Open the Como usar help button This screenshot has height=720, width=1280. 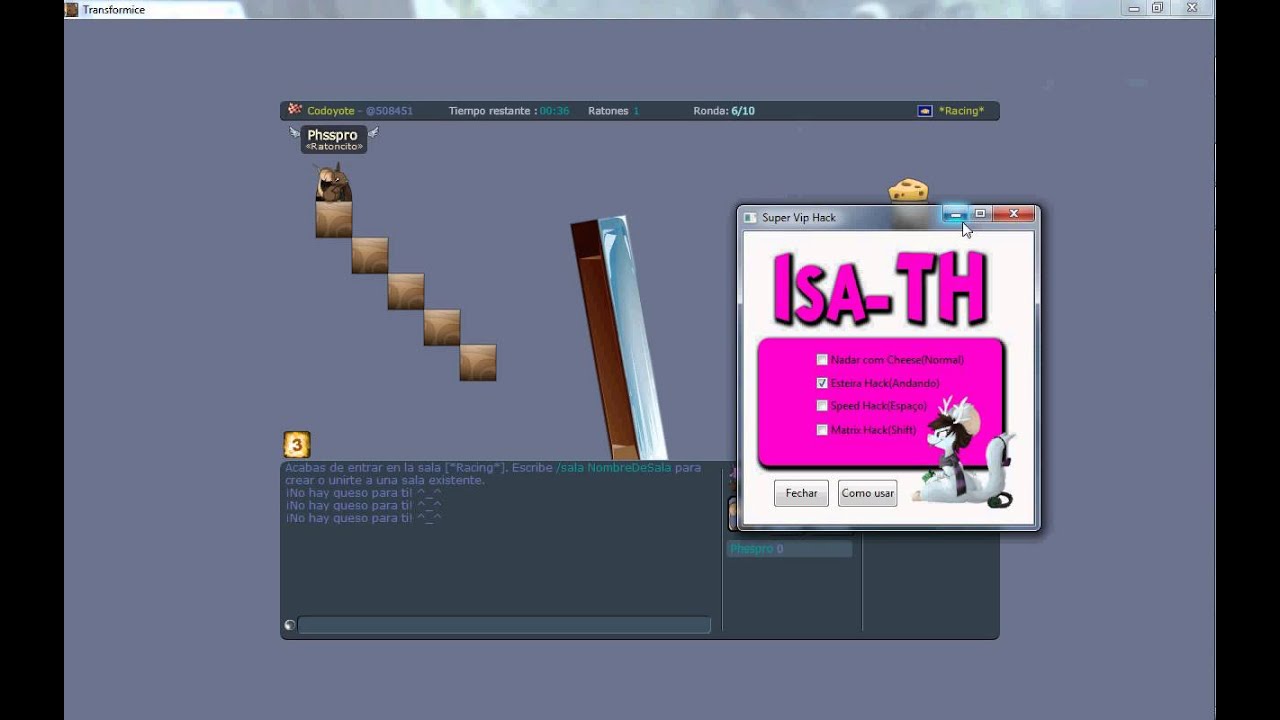pyautogui.click(x=867, y=493)
